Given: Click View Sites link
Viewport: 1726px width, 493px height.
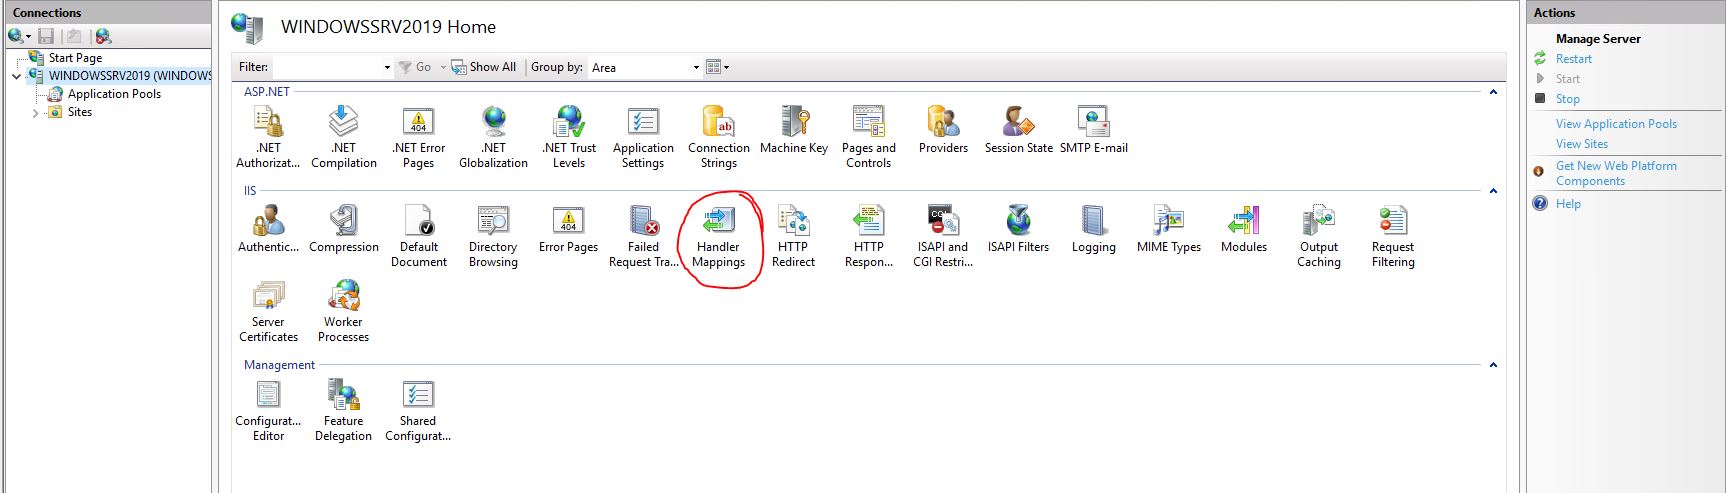Looking at the screenshot, I should [x=1582, y=144].
